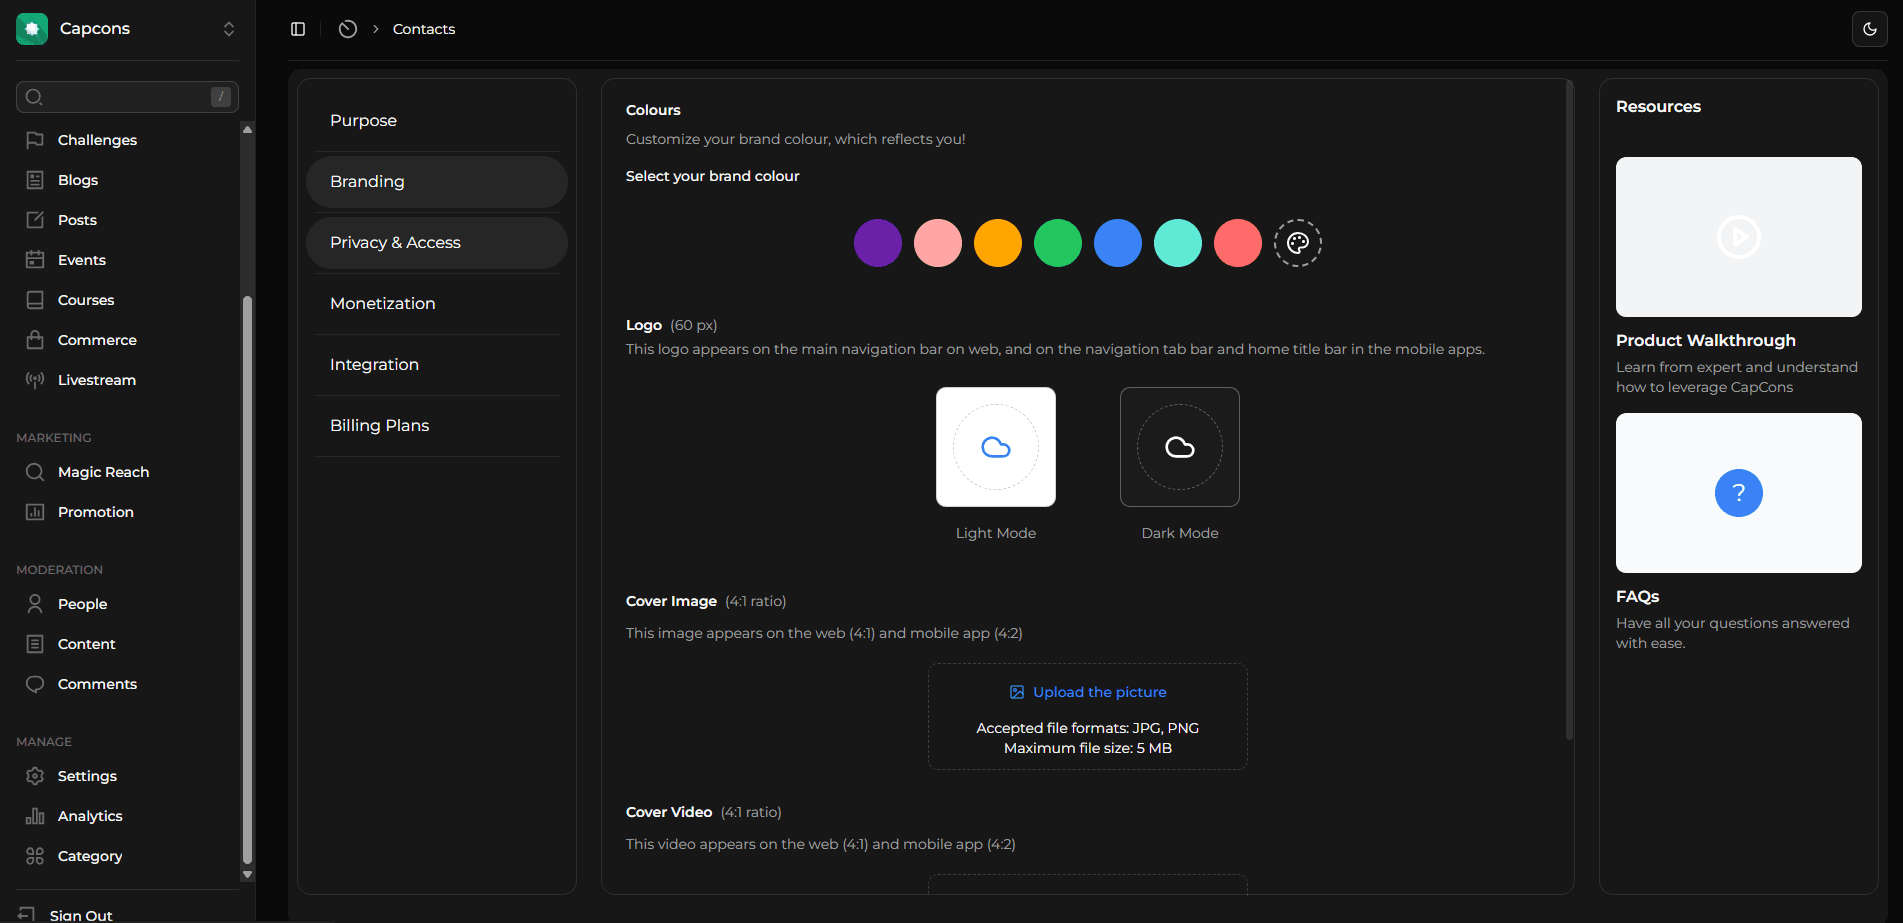Click the Comments bubble icon
Screen dimensions: 1903x923
(35, 684)
